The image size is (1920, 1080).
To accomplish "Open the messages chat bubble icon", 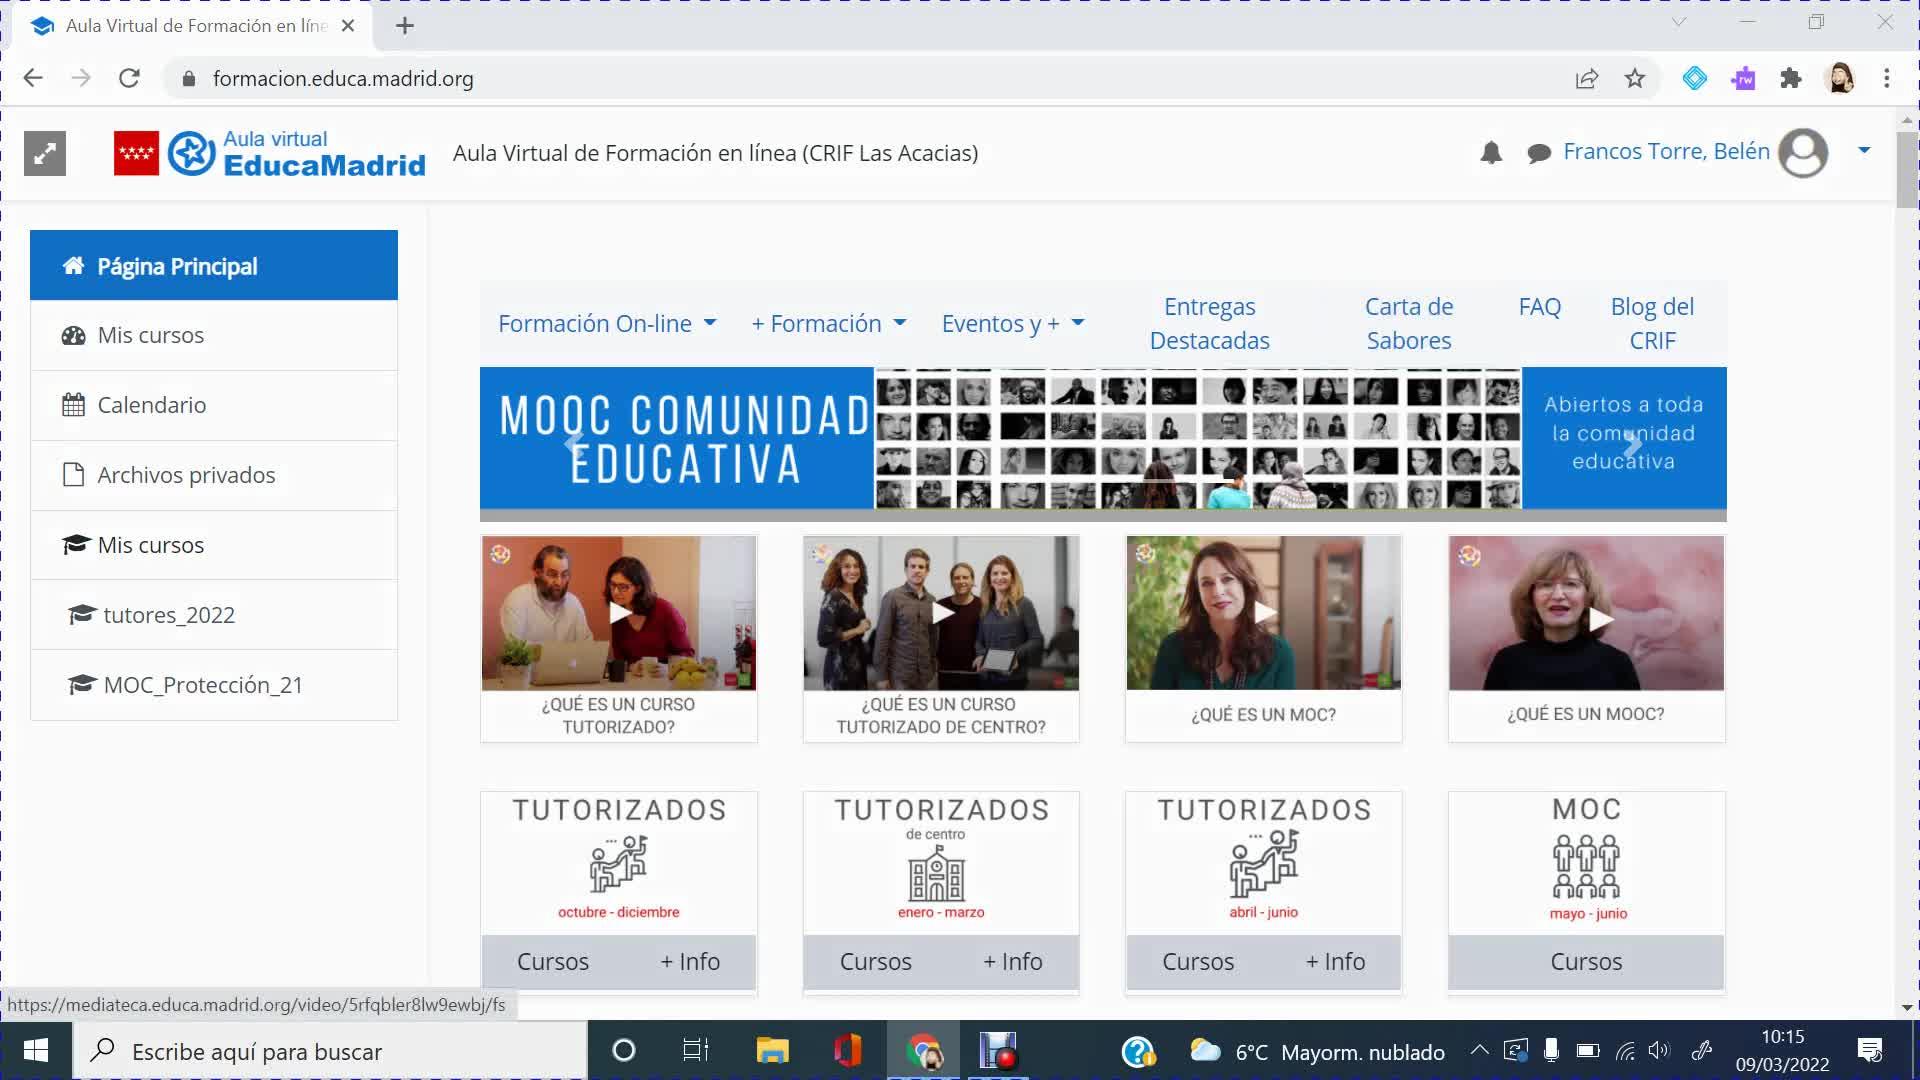I will click(x=1539, y=153).
